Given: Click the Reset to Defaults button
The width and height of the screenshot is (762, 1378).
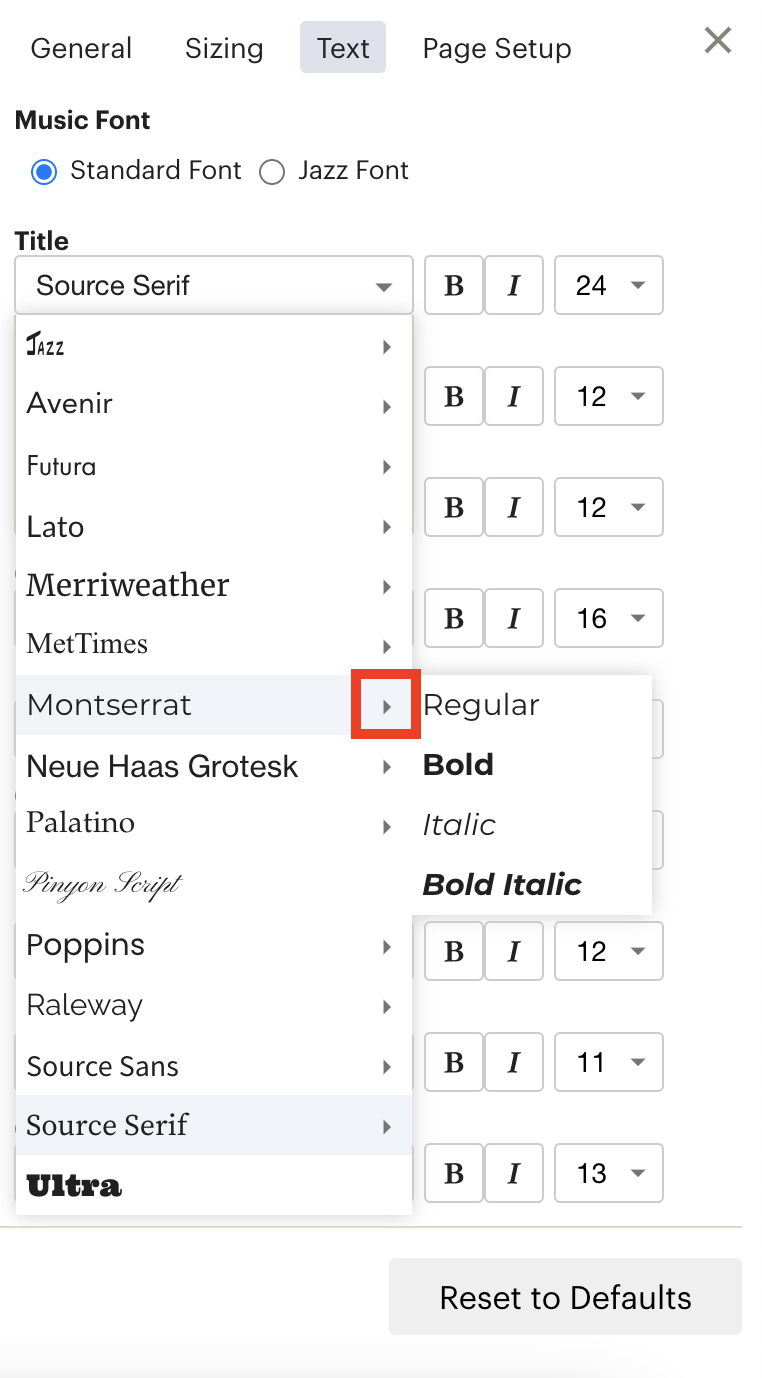Looking at the screenshot, I should 565,1297.
